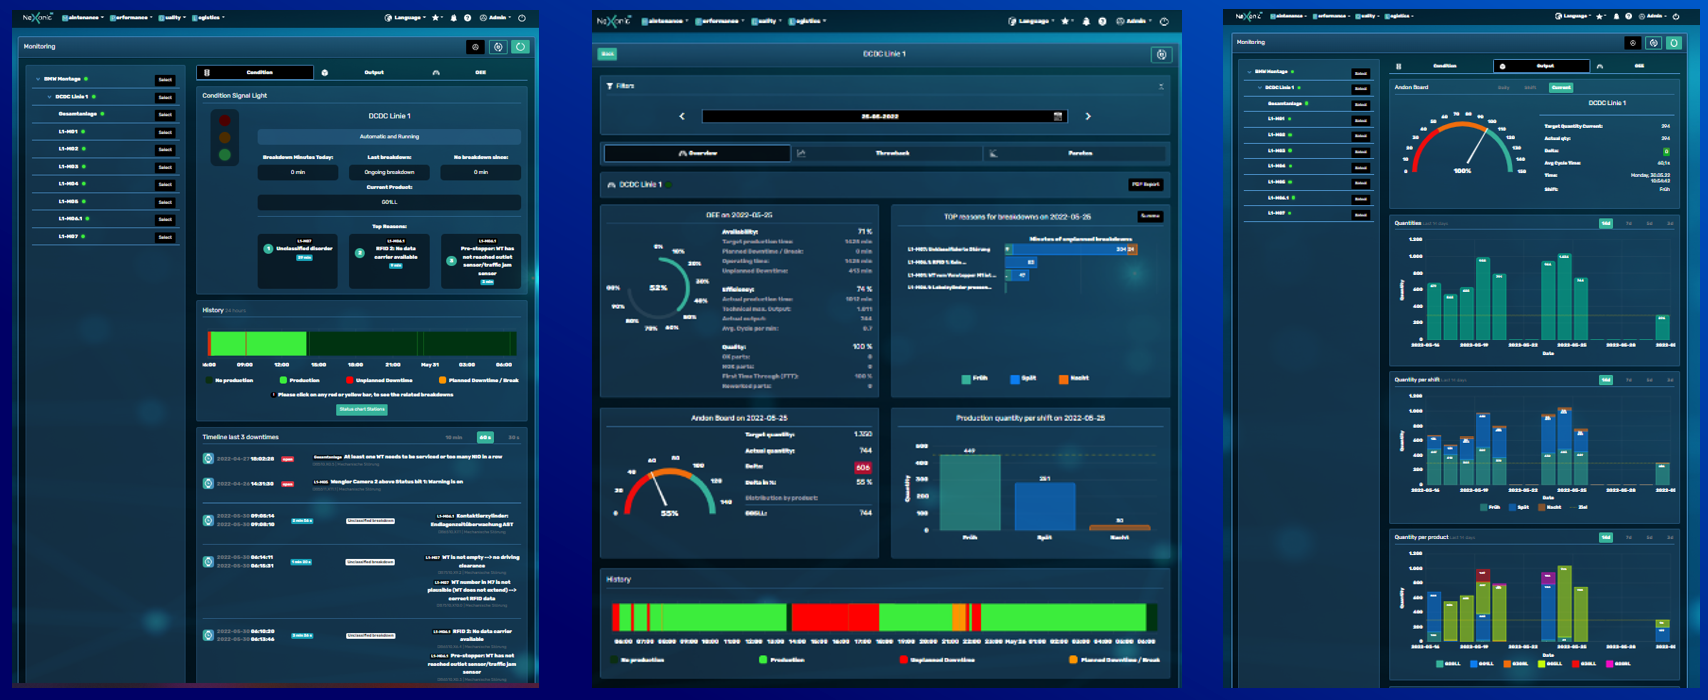This screenshot has width=1708, height=700.
Task: Click the PDF Report button
Action: pyautogui.click(x=1146, y=185)
